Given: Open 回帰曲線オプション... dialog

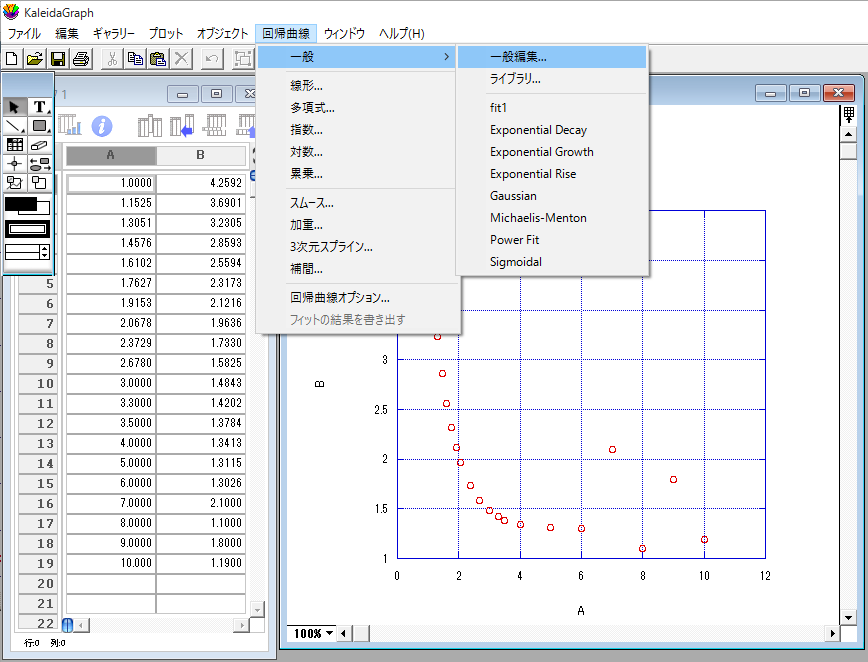Looking at the screenshot, I should pos(357,298).
